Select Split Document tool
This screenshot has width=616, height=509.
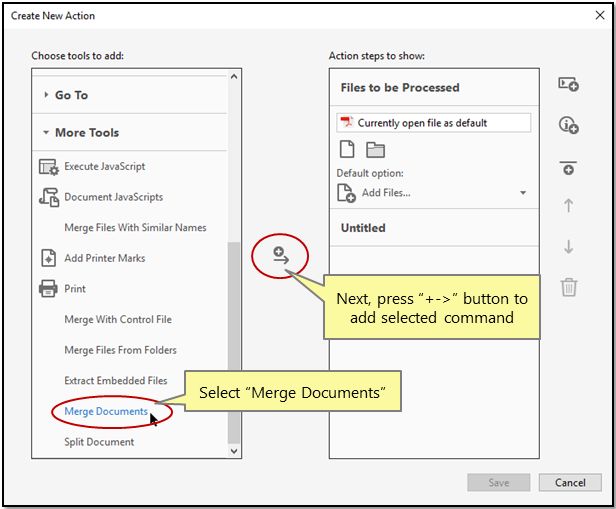(99, 442)
